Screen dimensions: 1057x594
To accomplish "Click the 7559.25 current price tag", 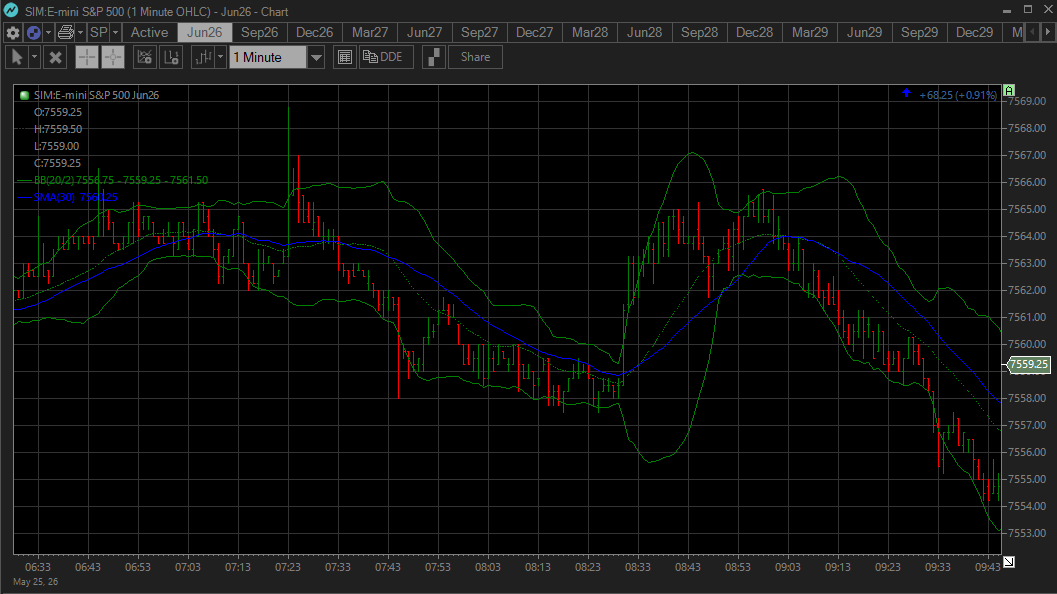I will [1029, 364].
